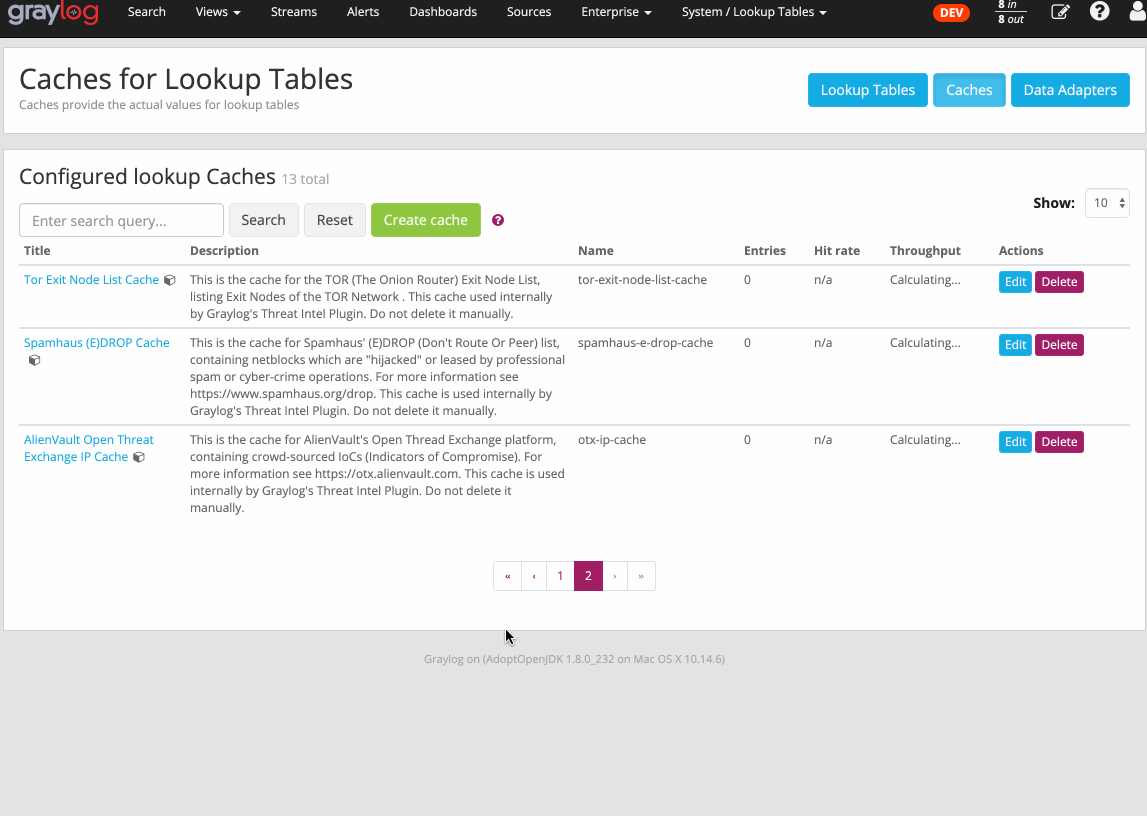1147x816 pixels.
Task: Open the Show page size selector
Action: (1107, 203)
